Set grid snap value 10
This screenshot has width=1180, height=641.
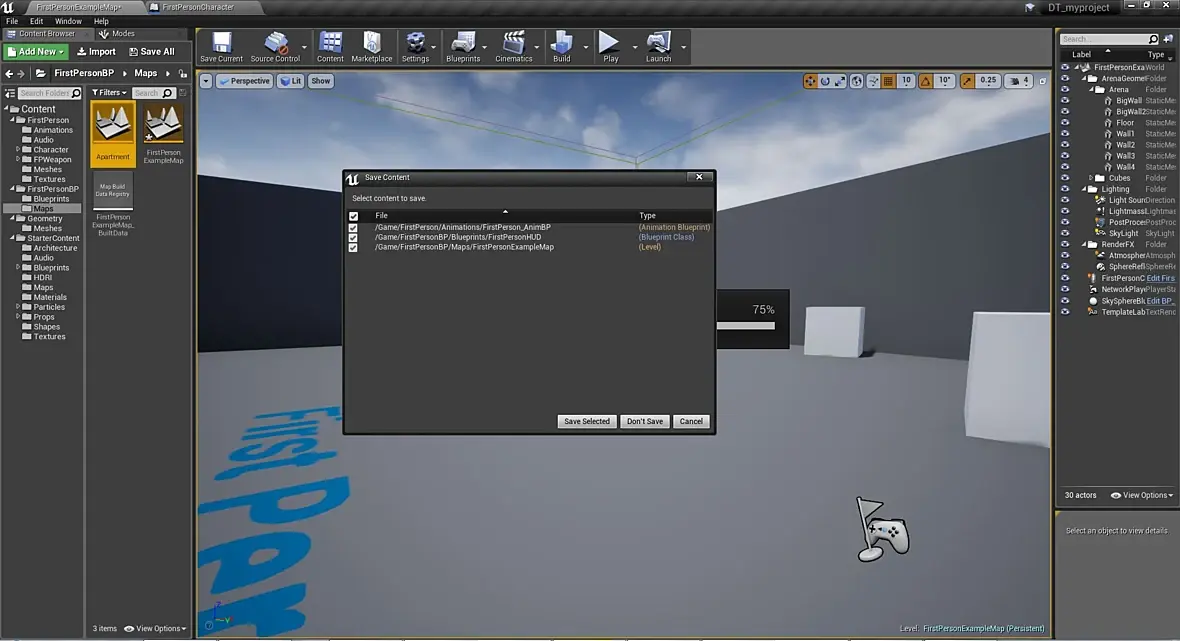[x=906, y=81]
